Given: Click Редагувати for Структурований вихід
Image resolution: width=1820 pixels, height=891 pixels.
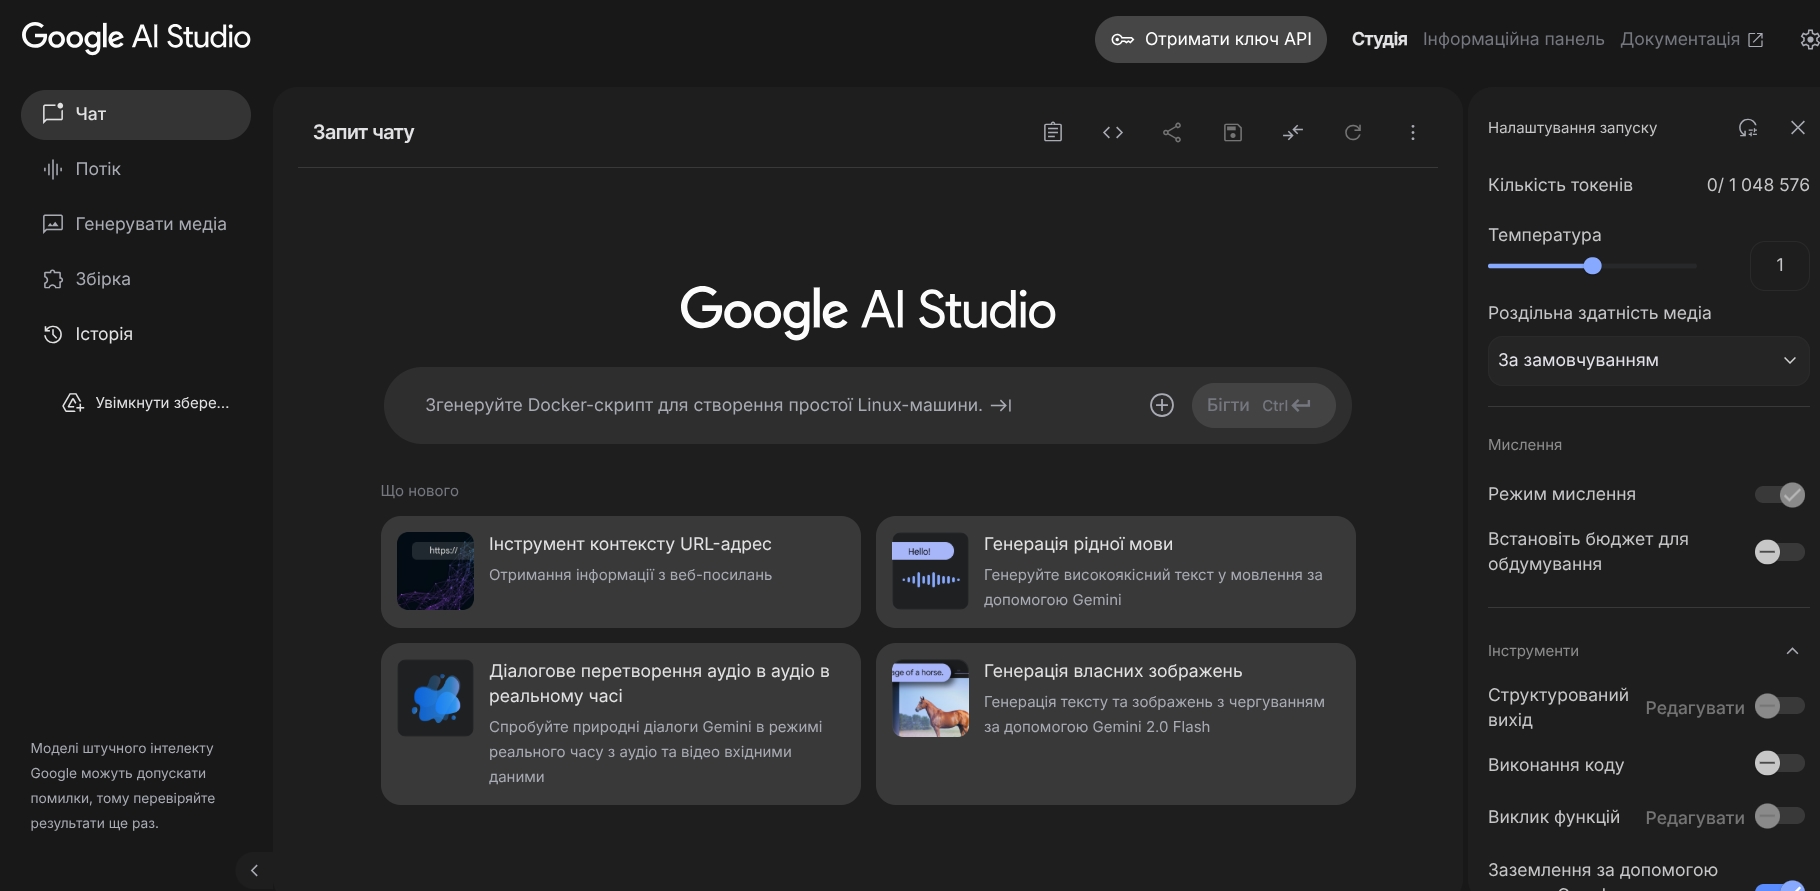Looking at the screenshot, I should (1695, 708).
